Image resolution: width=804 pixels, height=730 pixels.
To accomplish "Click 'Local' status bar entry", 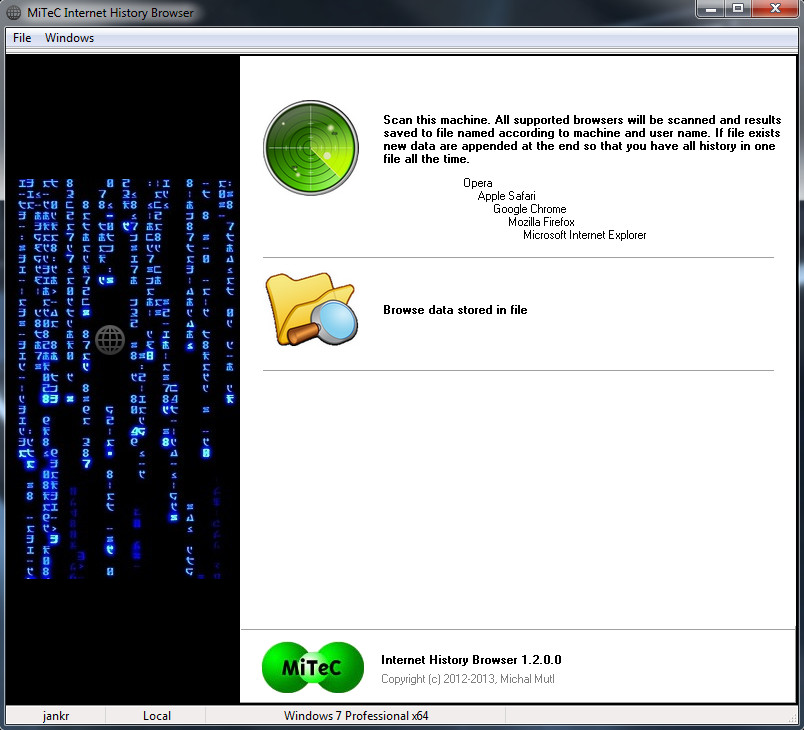I will click(x=156, y=716).
